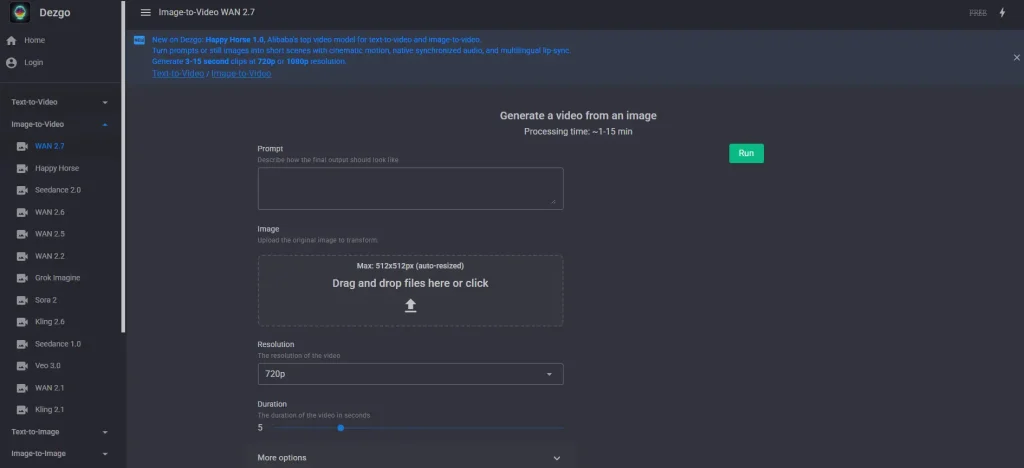The height and width of the screenshot is (468, 1024).
Task: Click the Duration slider handle
Action: click(x=341, y=428)
